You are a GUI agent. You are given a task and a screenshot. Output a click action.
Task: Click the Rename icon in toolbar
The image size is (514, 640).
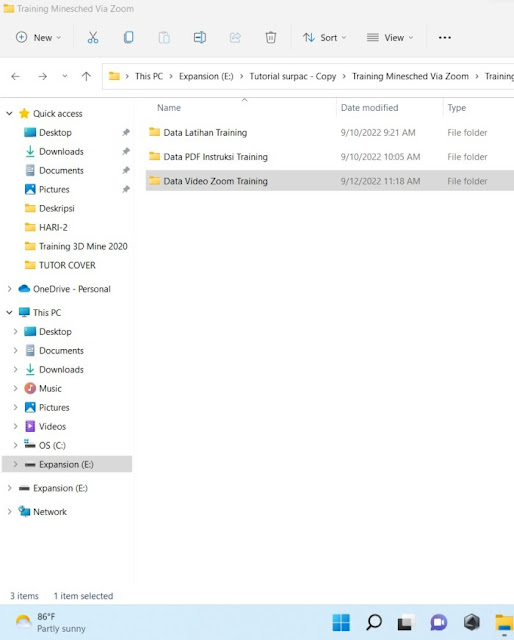pos(200,38)
